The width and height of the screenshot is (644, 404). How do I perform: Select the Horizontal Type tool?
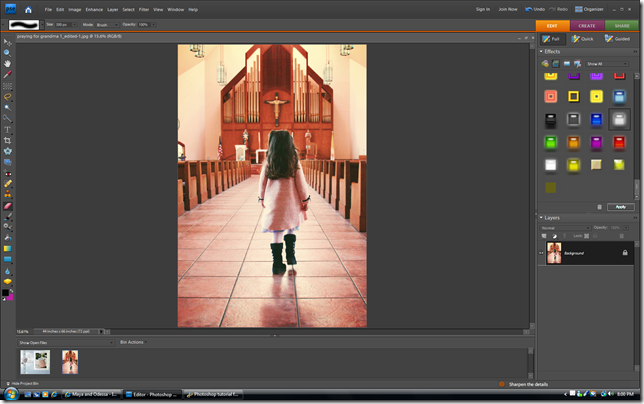click(x=7, y=130)
